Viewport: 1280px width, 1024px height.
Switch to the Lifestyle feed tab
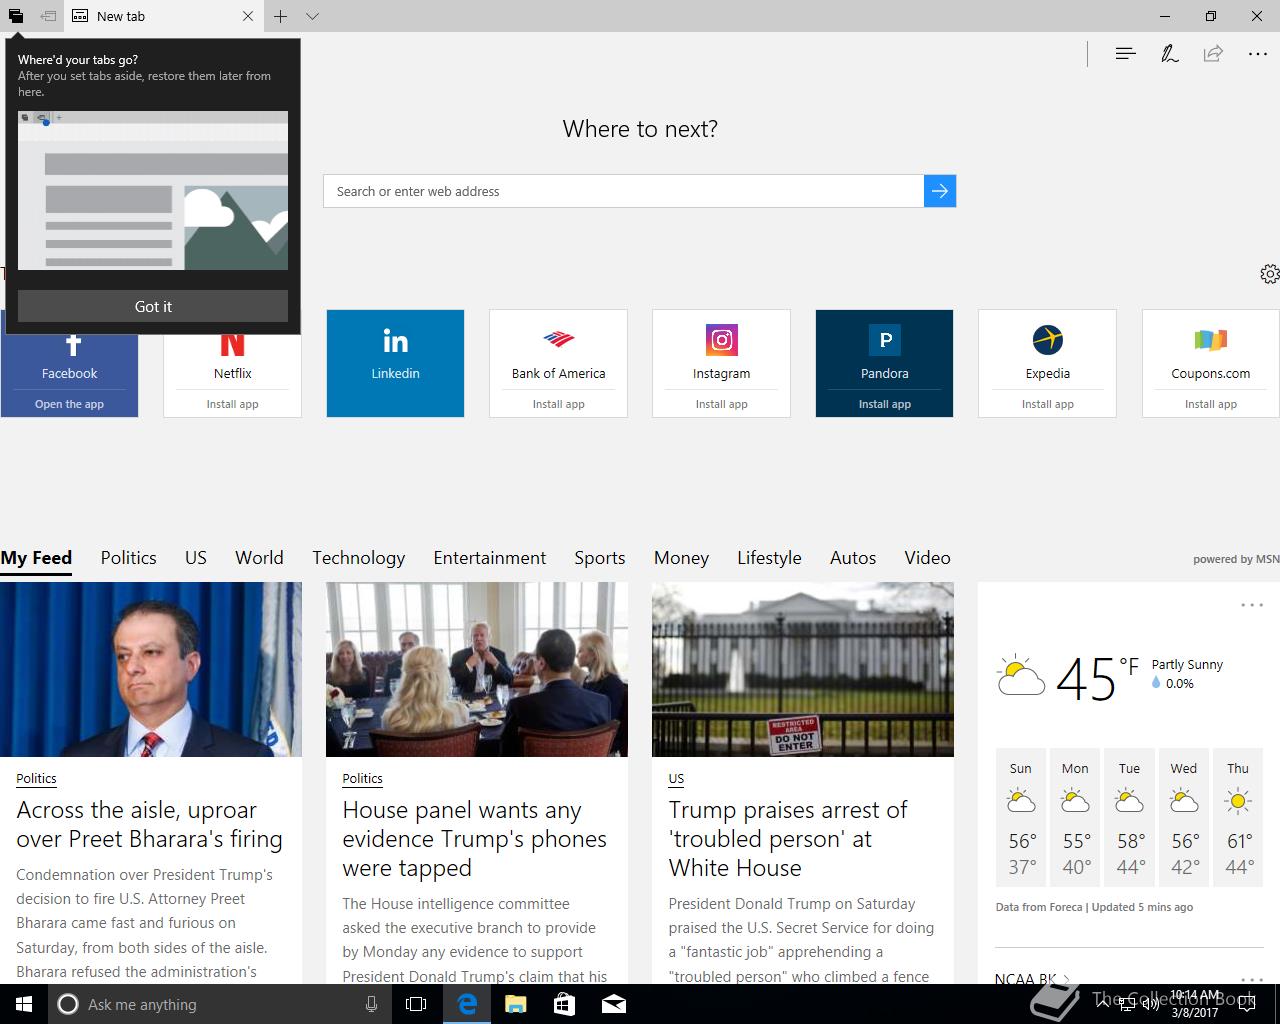769,558
